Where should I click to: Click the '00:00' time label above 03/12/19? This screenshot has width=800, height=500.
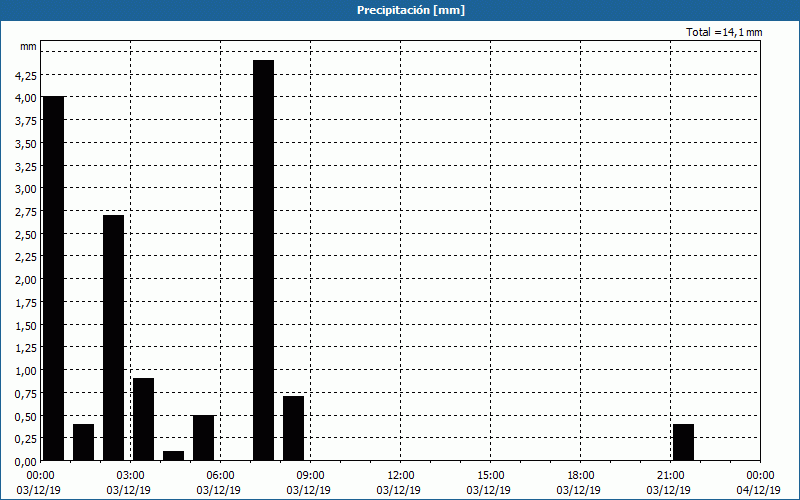coord(40,476)
